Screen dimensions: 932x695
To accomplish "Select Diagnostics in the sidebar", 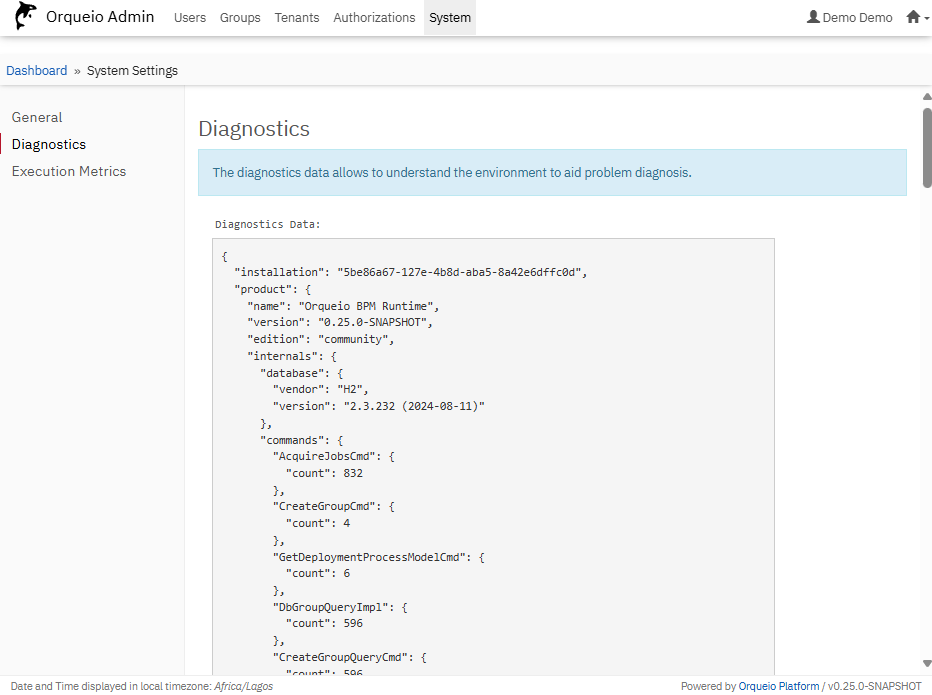I will pos(49,144).
